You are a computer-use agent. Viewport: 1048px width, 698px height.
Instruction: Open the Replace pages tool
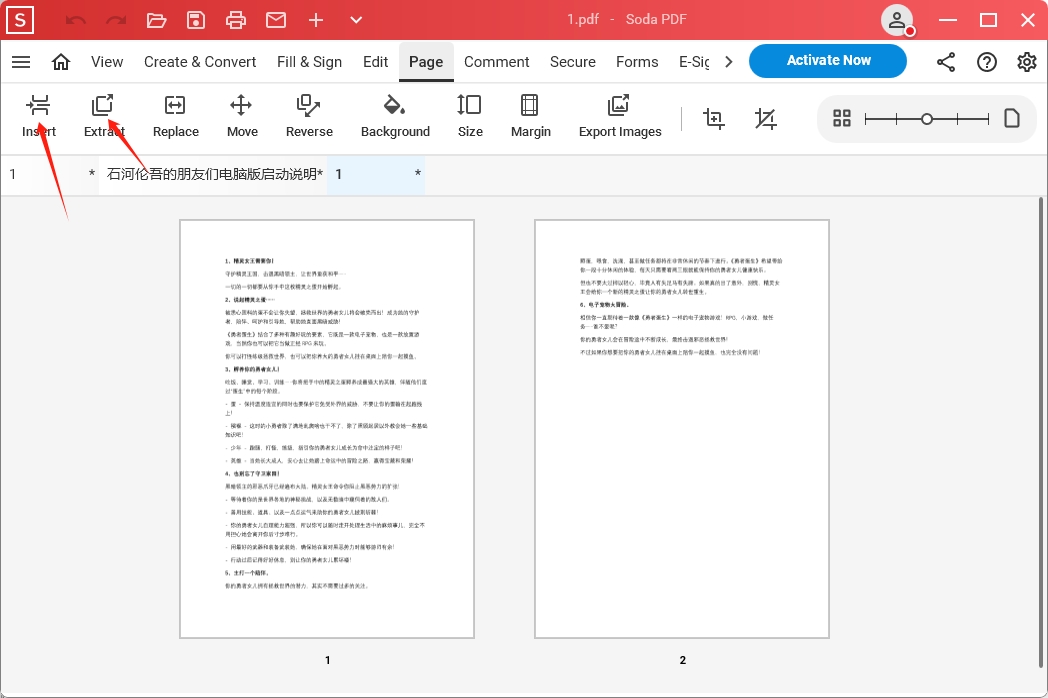click(175, 116)
